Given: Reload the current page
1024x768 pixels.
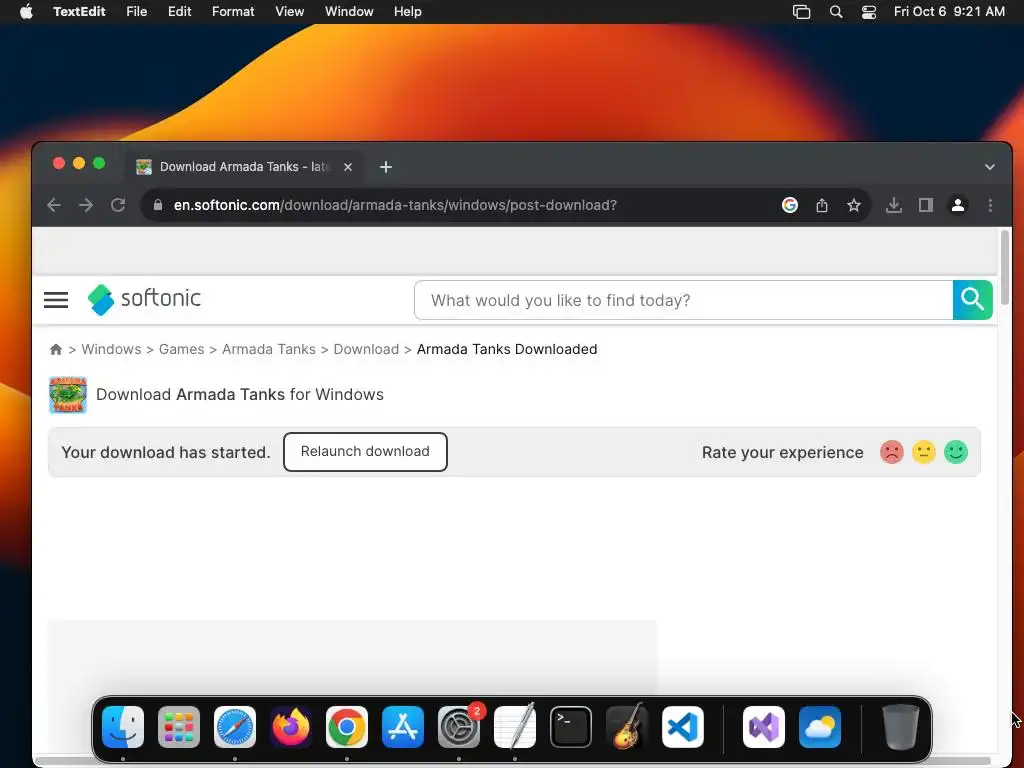Looking at the screenshot, I should 118,205.
